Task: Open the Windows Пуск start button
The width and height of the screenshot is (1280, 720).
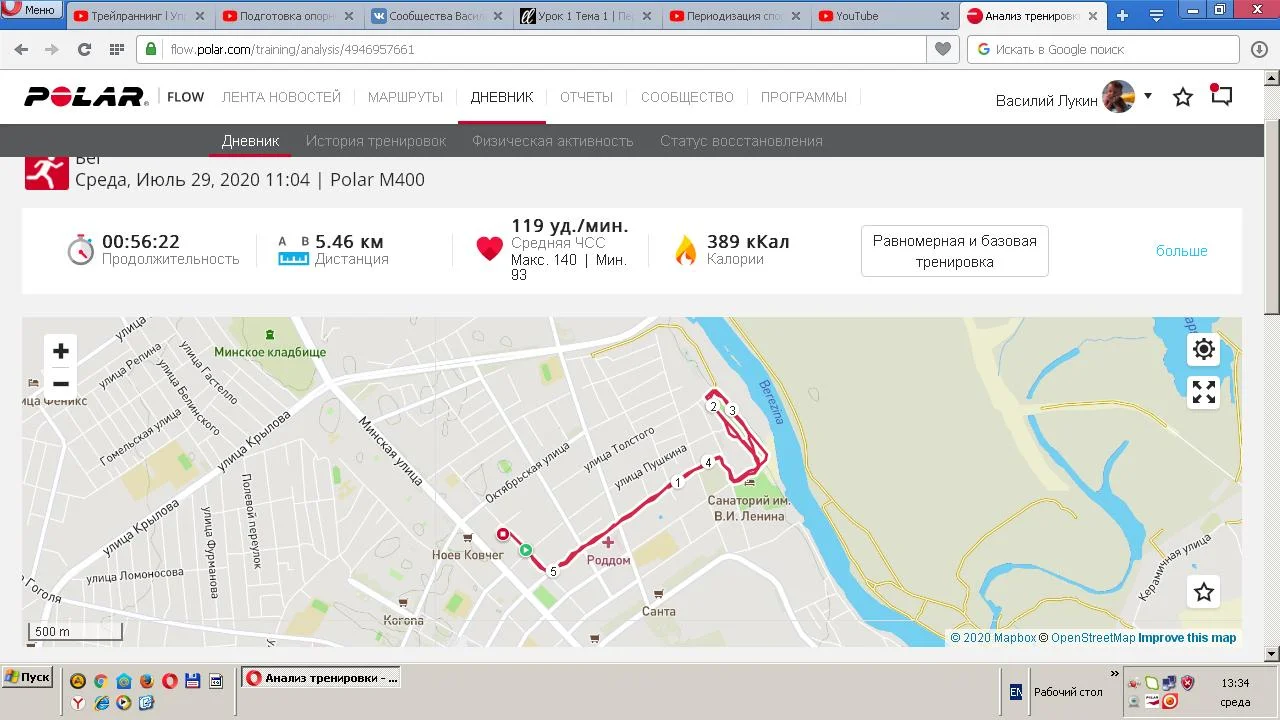Action: tap(27, 677)
